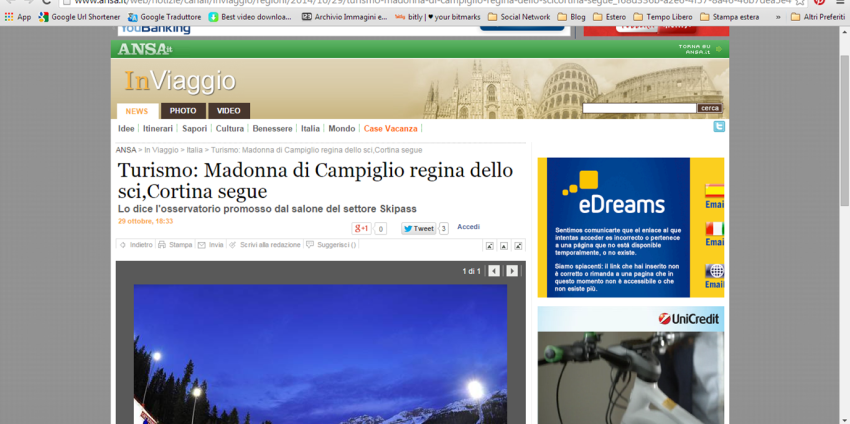This screenshot has width=850, height=424.
Task: Open the Cultura section
Action: point(230,129)
